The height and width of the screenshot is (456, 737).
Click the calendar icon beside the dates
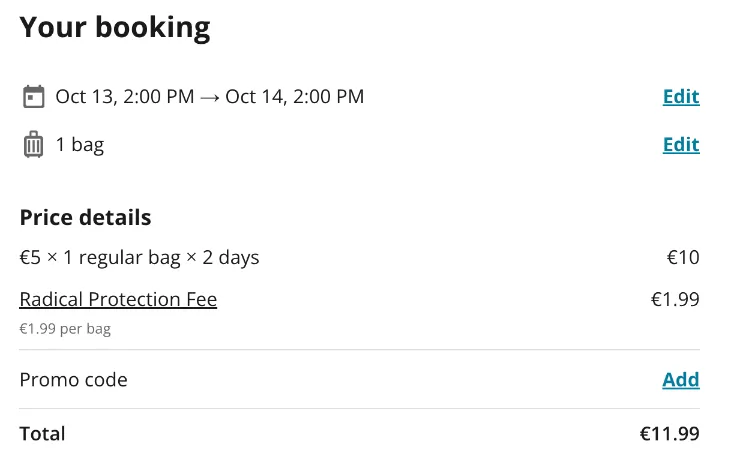tap(33, 97)
